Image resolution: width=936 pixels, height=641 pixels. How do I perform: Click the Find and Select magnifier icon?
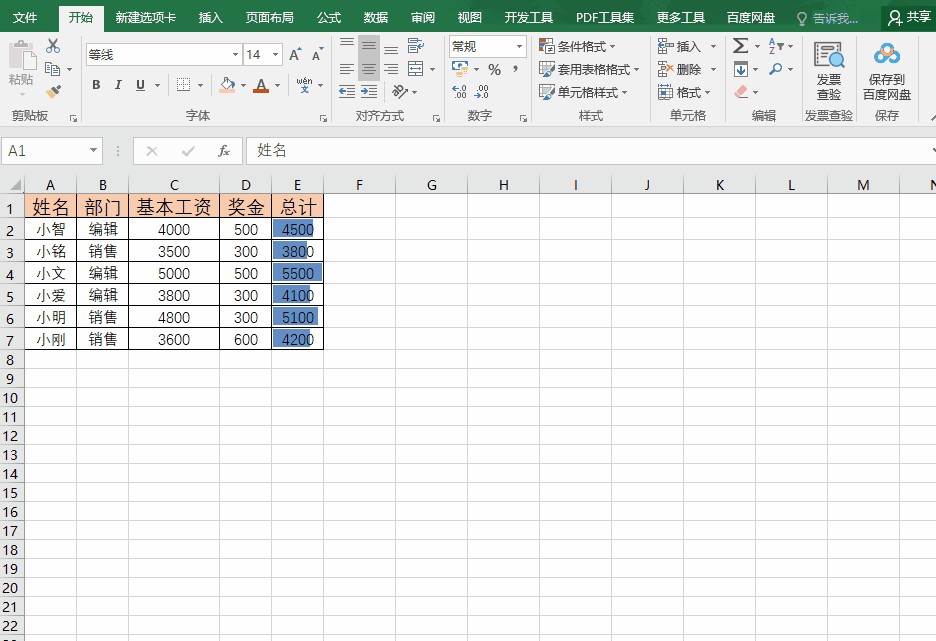(x=775, y=69)
